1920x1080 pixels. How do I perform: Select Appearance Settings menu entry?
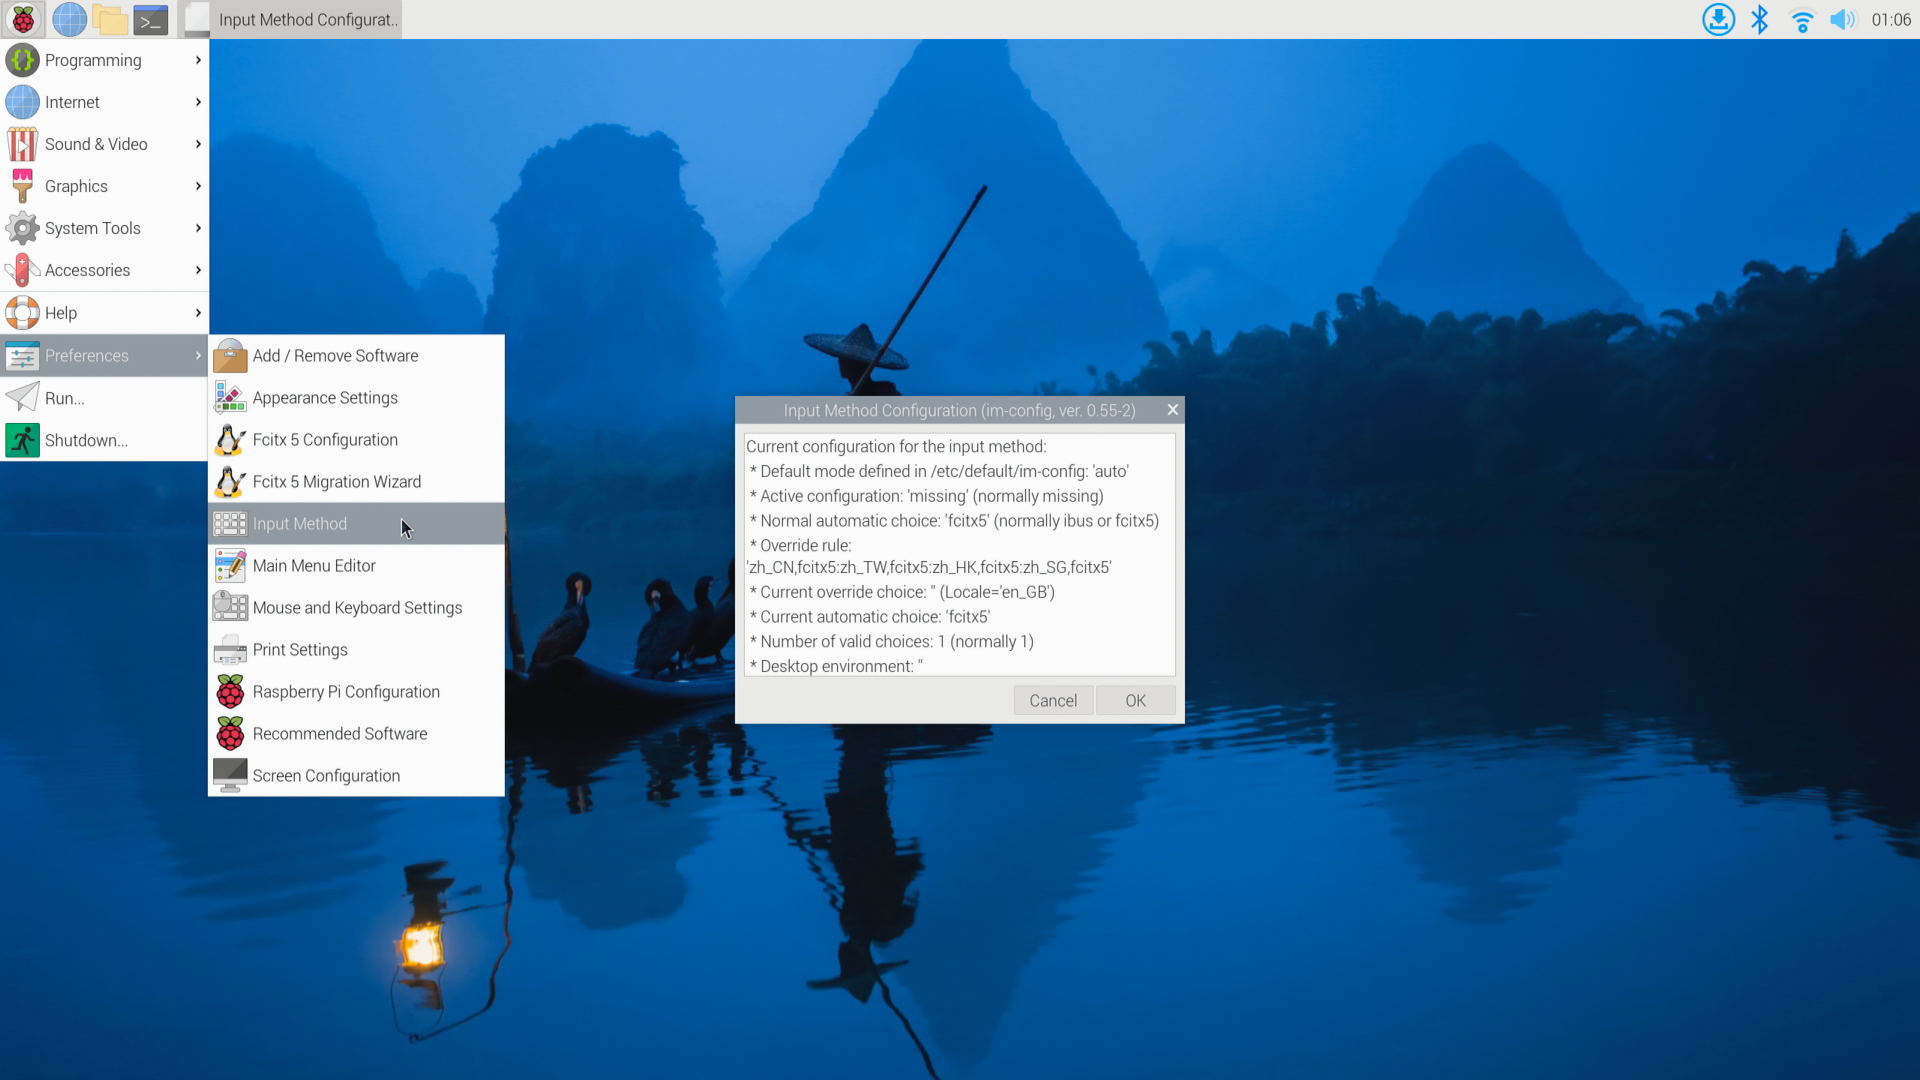coord(324,397)
